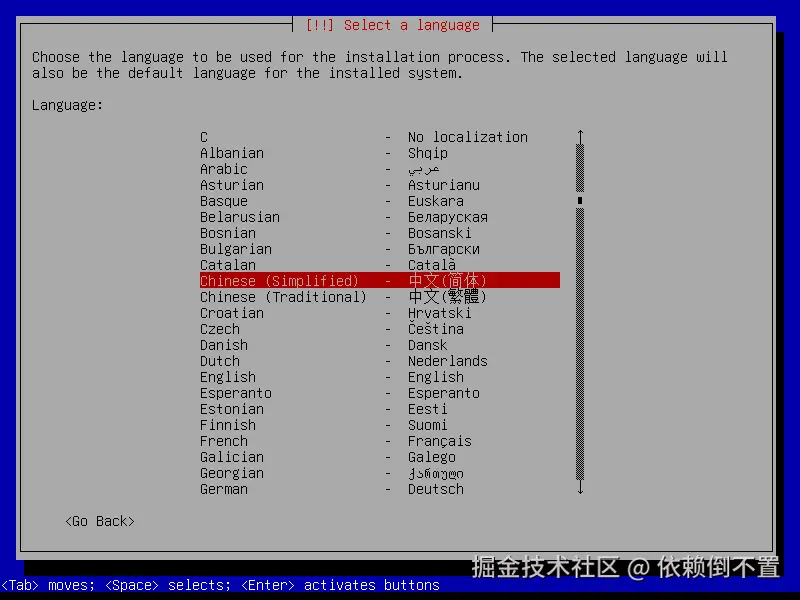Select the C - No localization row
The width and height of the screenshot is (800, 600).
pyautogui.click(x=380, y=137)
